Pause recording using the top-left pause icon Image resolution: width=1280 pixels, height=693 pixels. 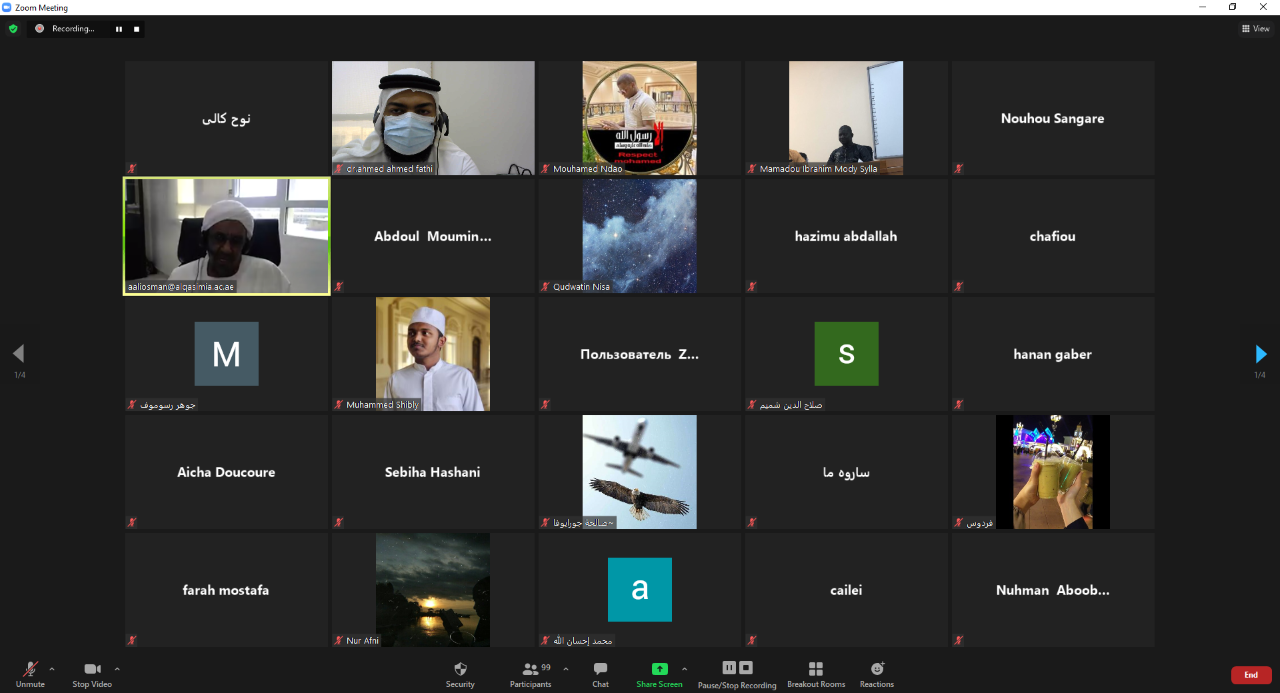coord(119,29)
